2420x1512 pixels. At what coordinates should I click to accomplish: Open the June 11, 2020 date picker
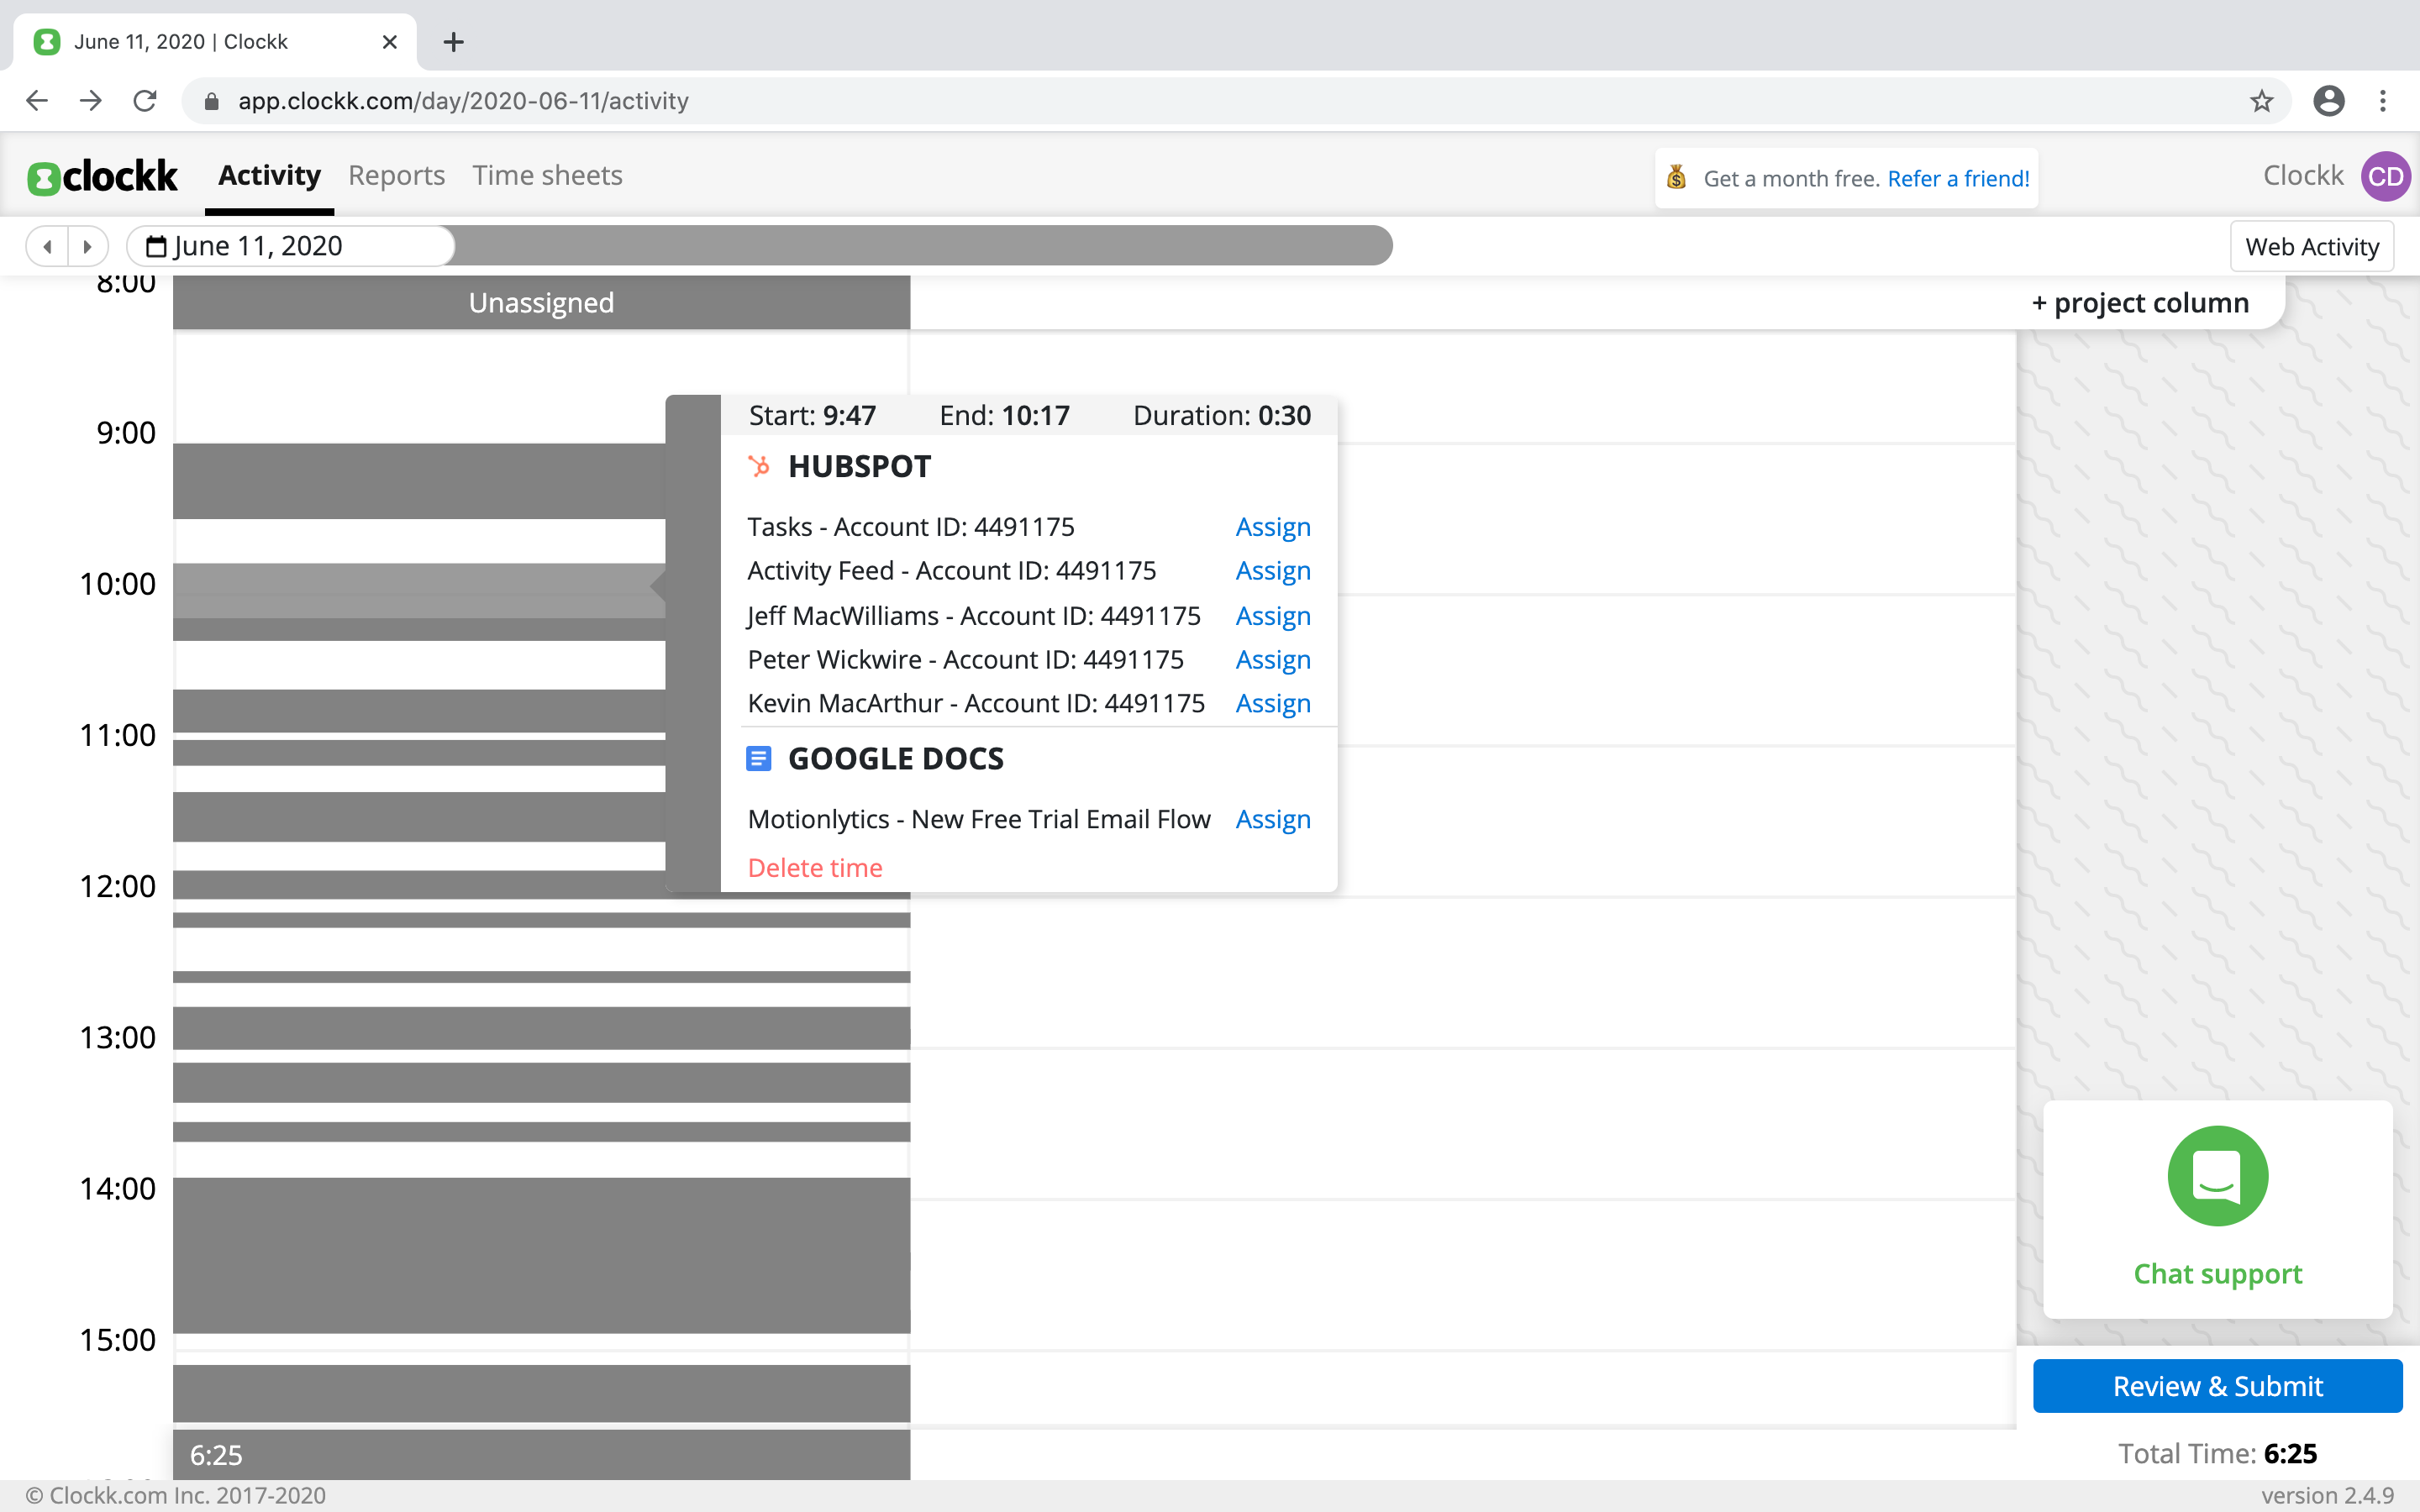[x=291, y=246]
